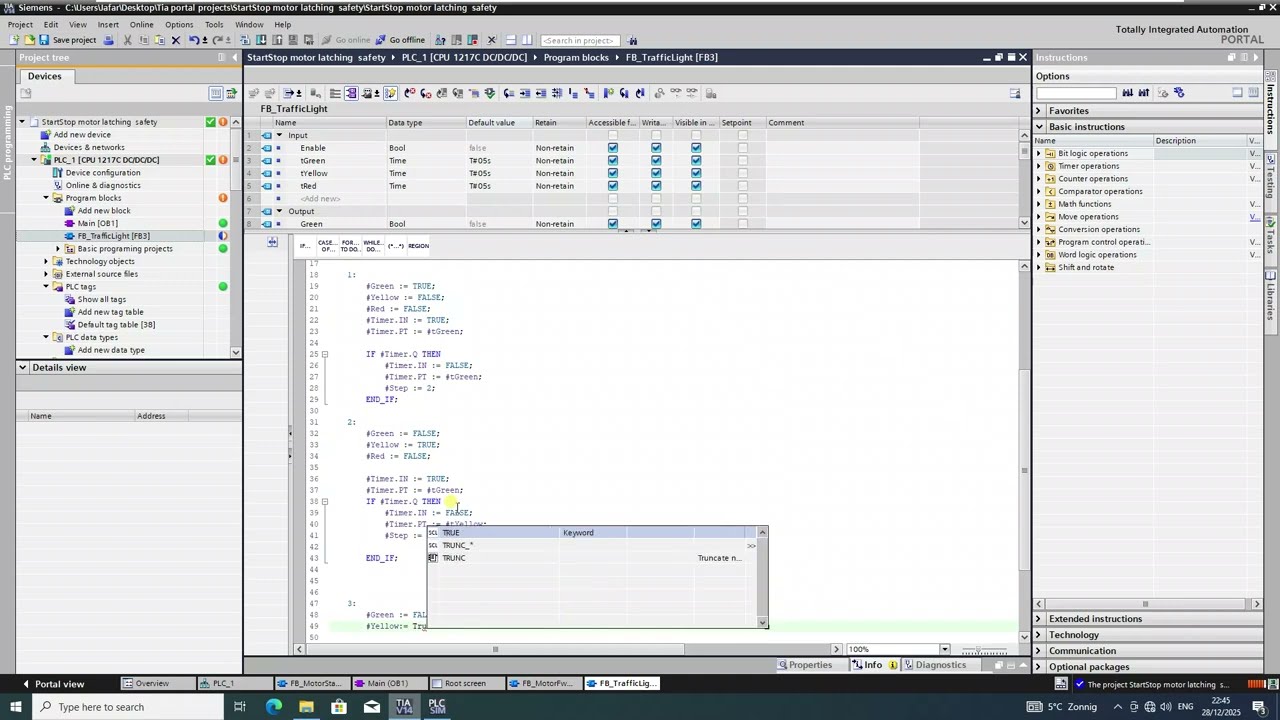Image resolution: width=1280 pixels, height=720 pixels.
Task: Insert a comment section (*...*) template
Action: [x=395, y=245]
